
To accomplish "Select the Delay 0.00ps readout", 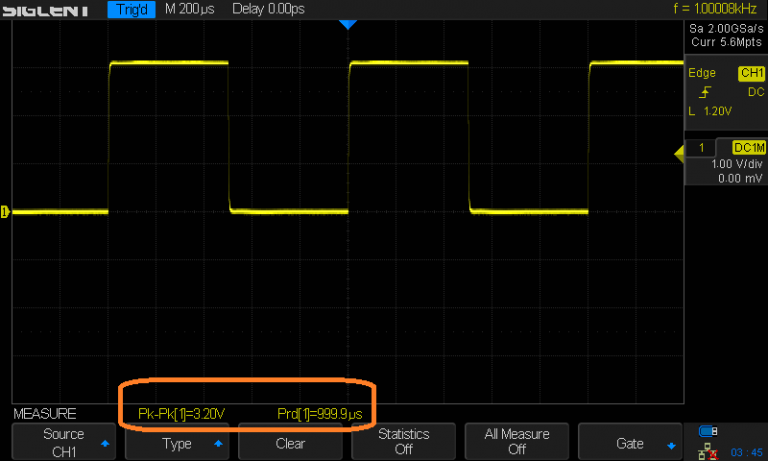I will tap(268, 9).
